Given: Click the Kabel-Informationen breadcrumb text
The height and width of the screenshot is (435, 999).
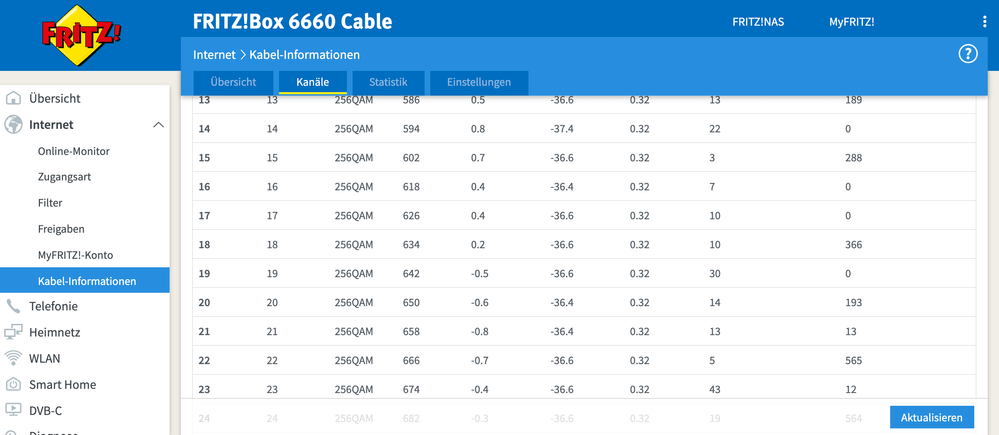Looking at the screenshot, I should pyautogui.click(x=305, y=55).
